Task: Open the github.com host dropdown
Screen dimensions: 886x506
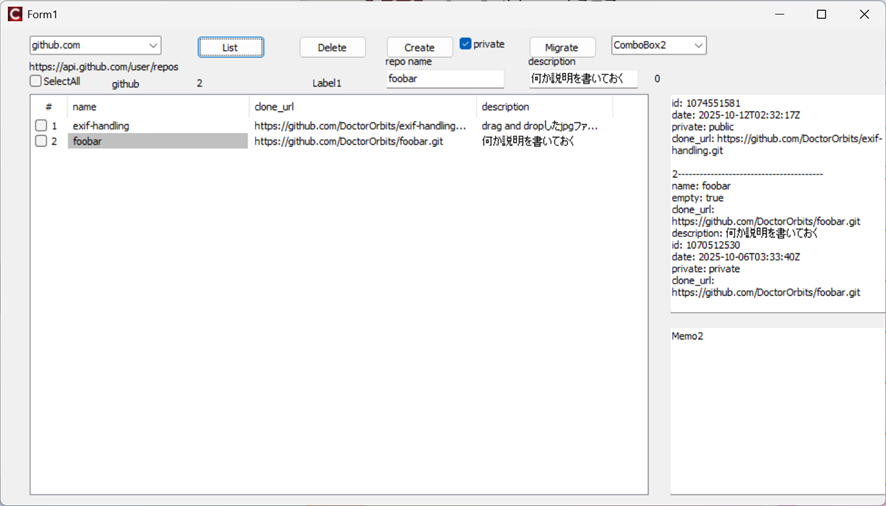Action: [153, 46]
